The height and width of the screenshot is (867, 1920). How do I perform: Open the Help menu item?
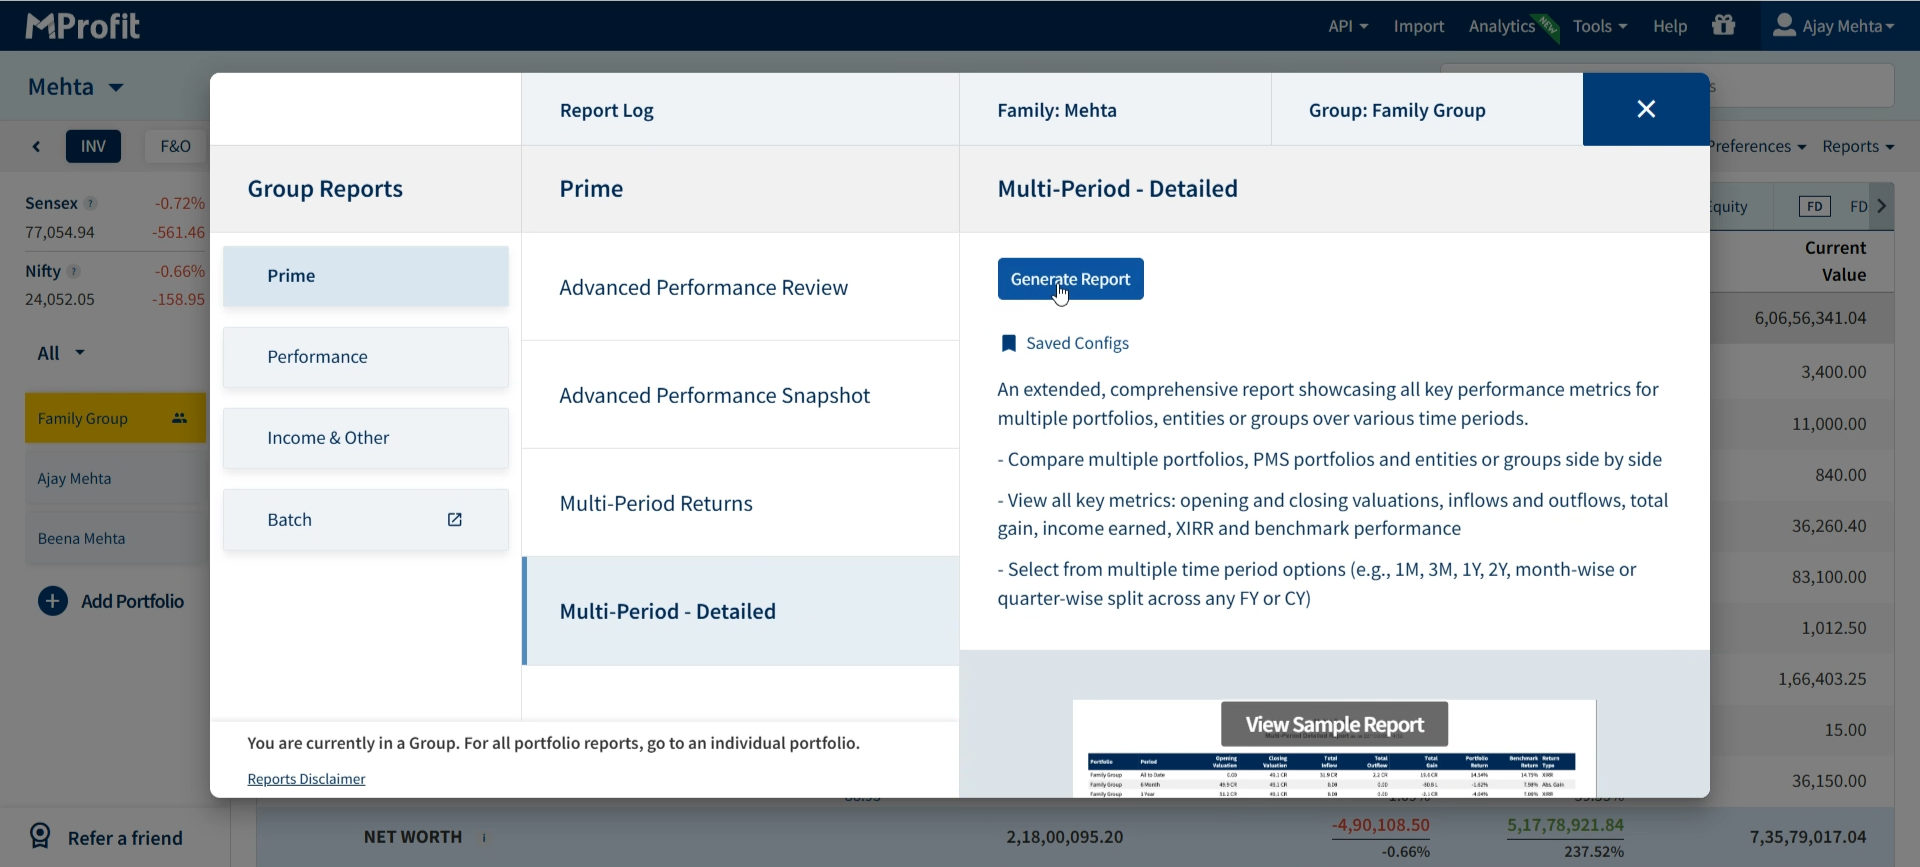tap(1670, 26)
